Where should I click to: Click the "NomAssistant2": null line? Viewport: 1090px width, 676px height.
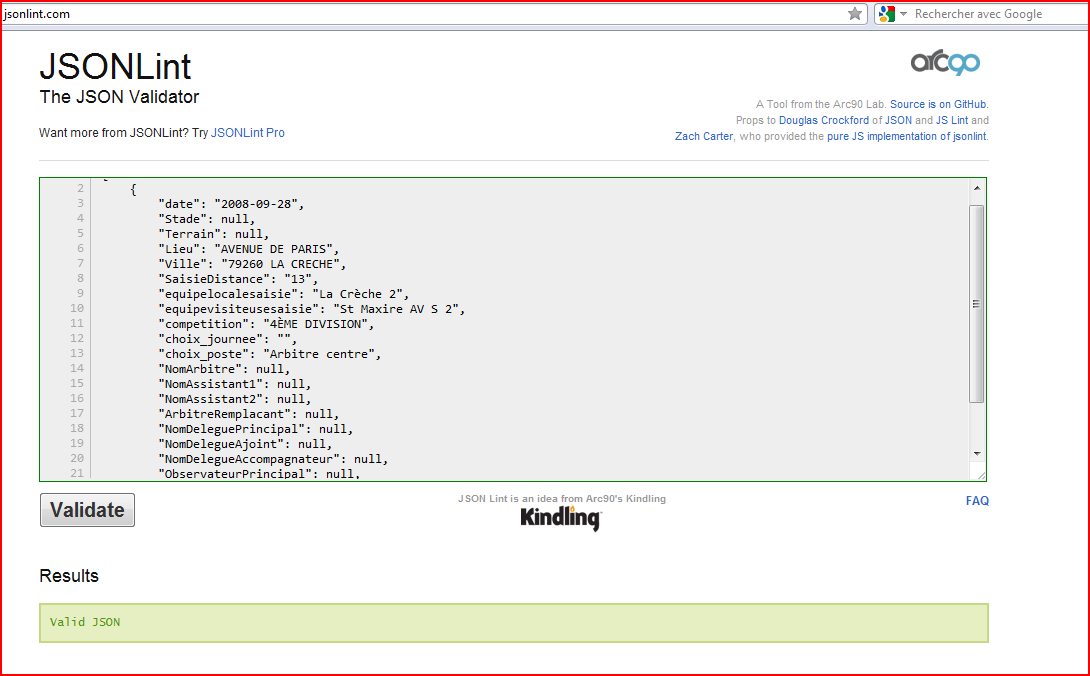click(x=235, y=399)
